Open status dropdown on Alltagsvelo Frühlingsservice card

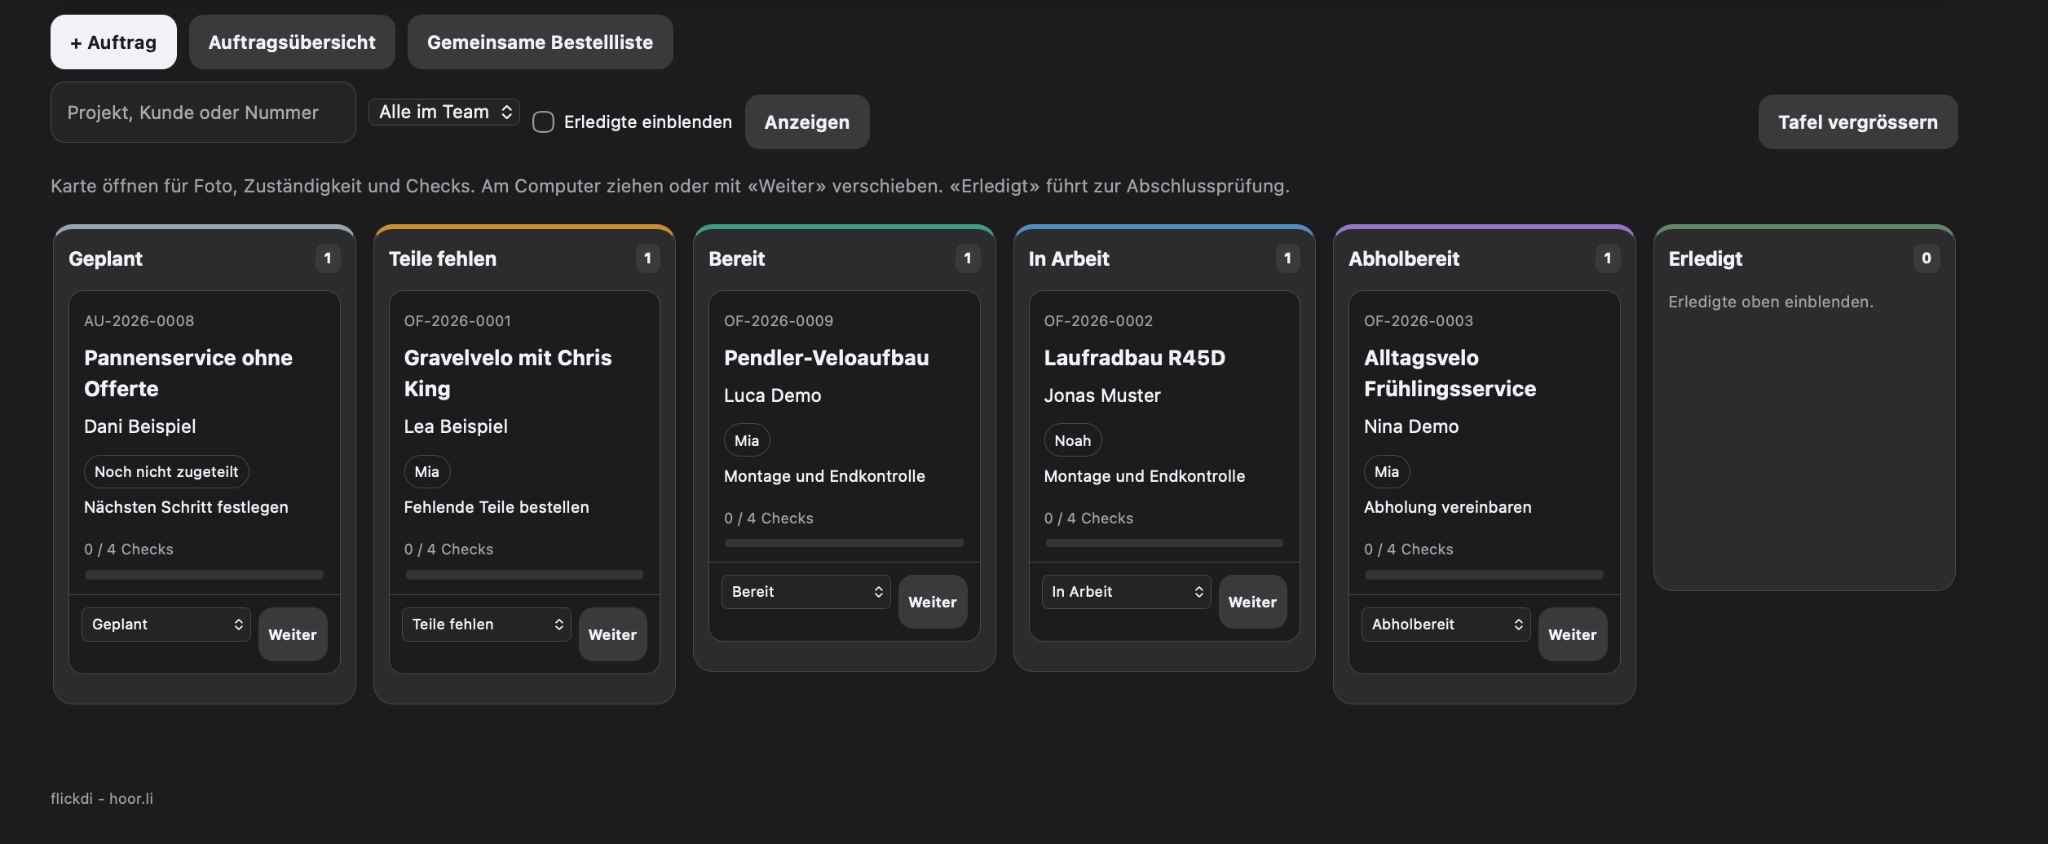(x=1446, y=624)
